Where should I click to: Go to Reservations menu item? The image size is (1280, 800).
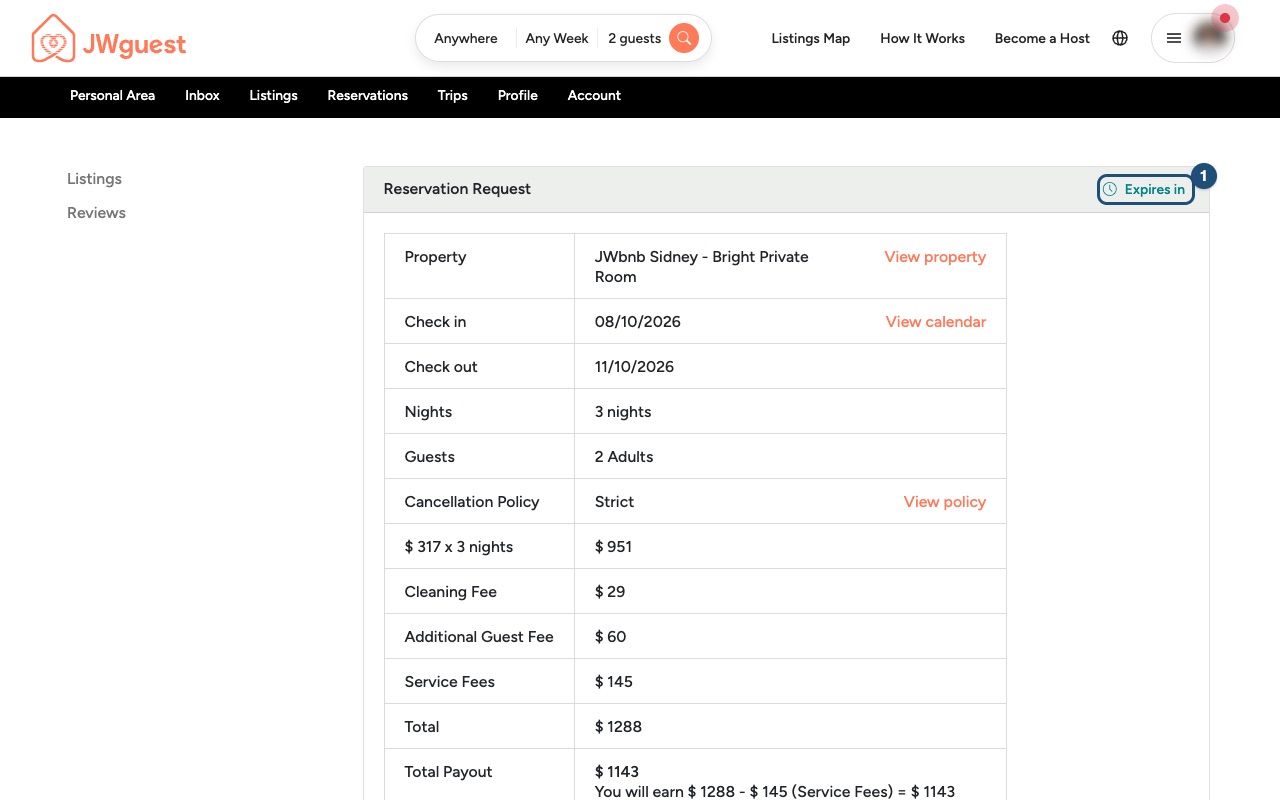367,96
